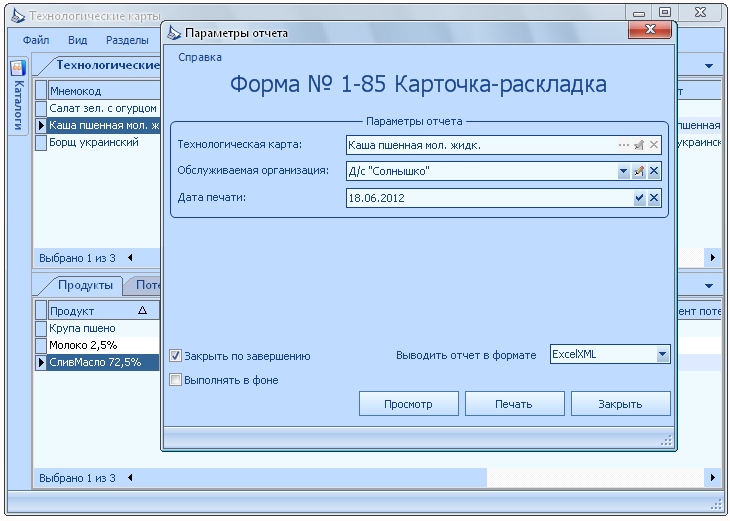Select the row Каша пшенная мол.
The height and width of the screenshot is (521, 730).
pyautogui.click(x=103, y=125)
